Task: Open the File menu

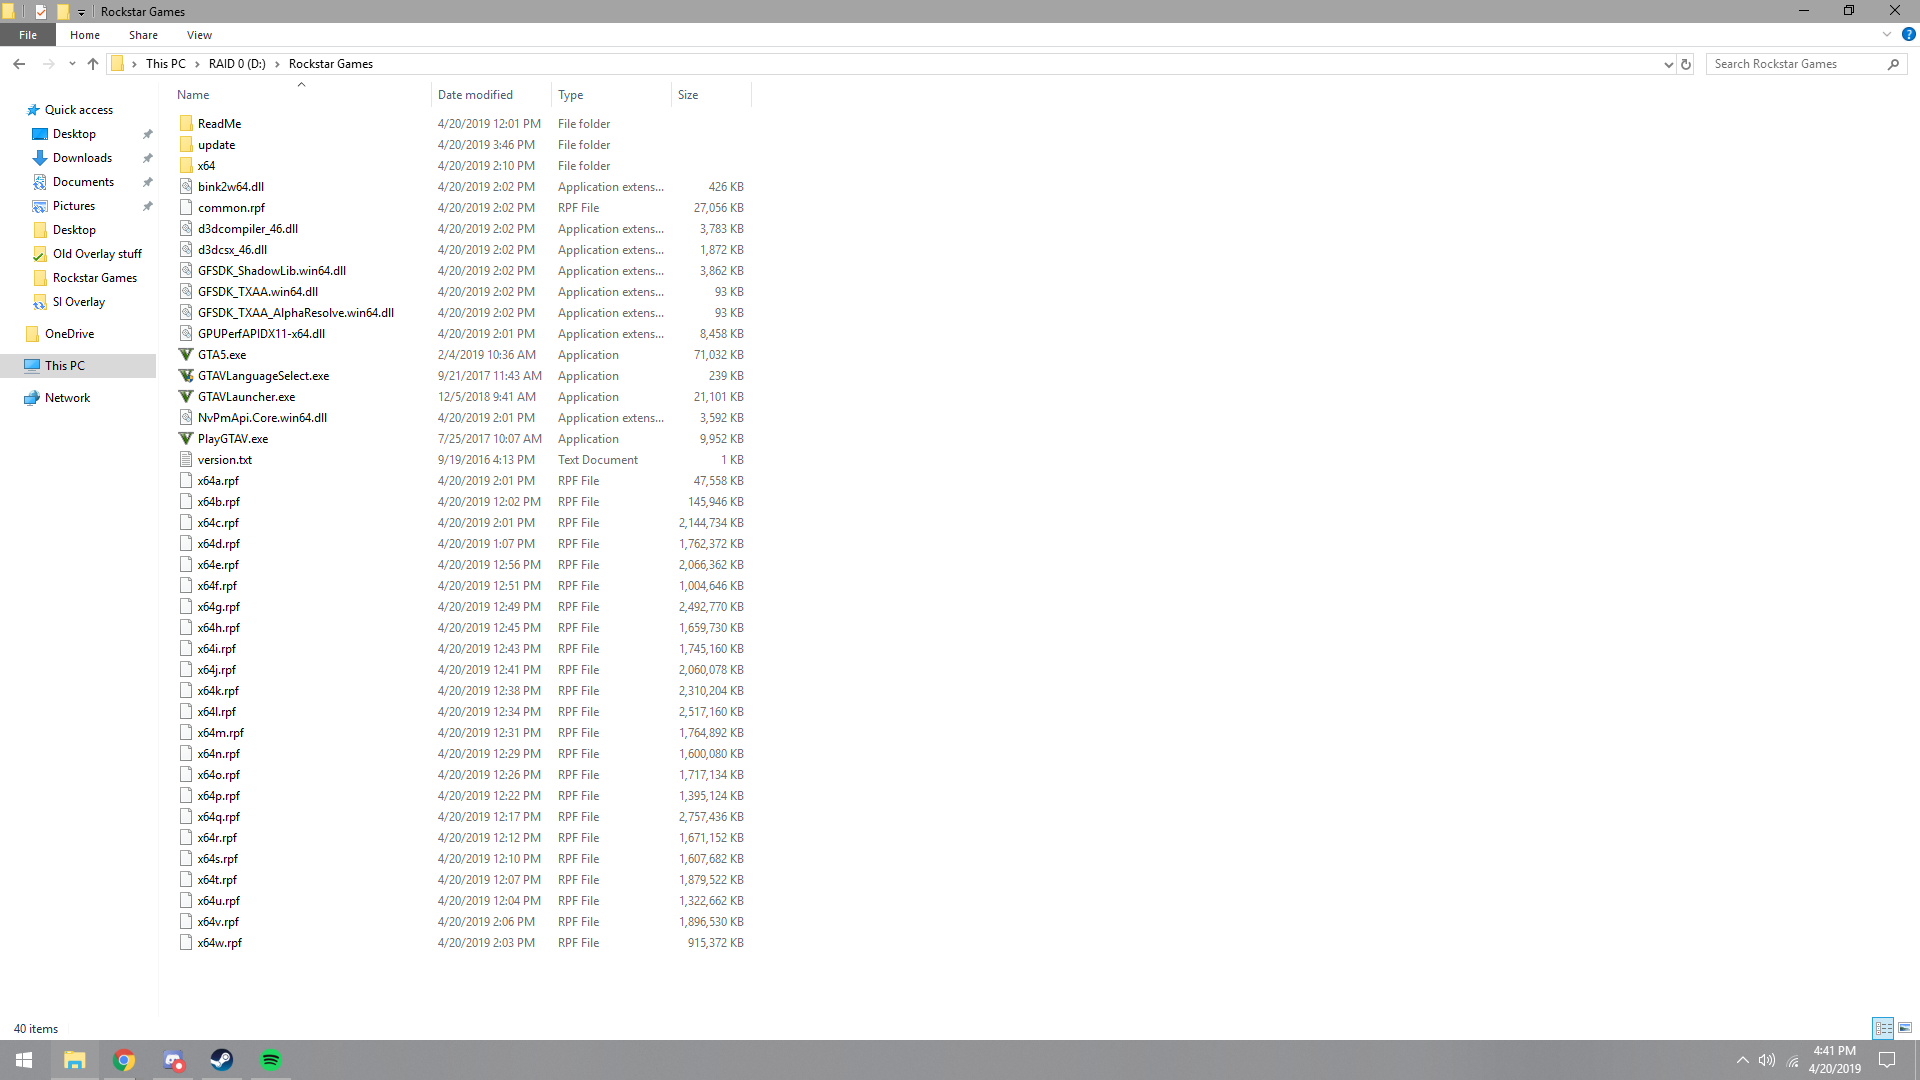Action: coord(28,35)
